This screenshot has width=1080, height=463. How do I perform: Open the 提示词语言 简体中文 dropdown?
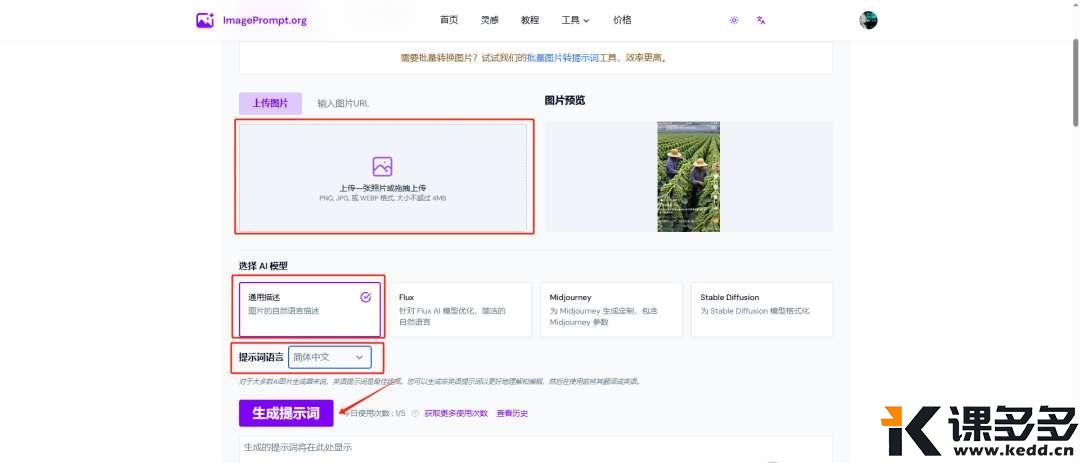click(329, 357)
